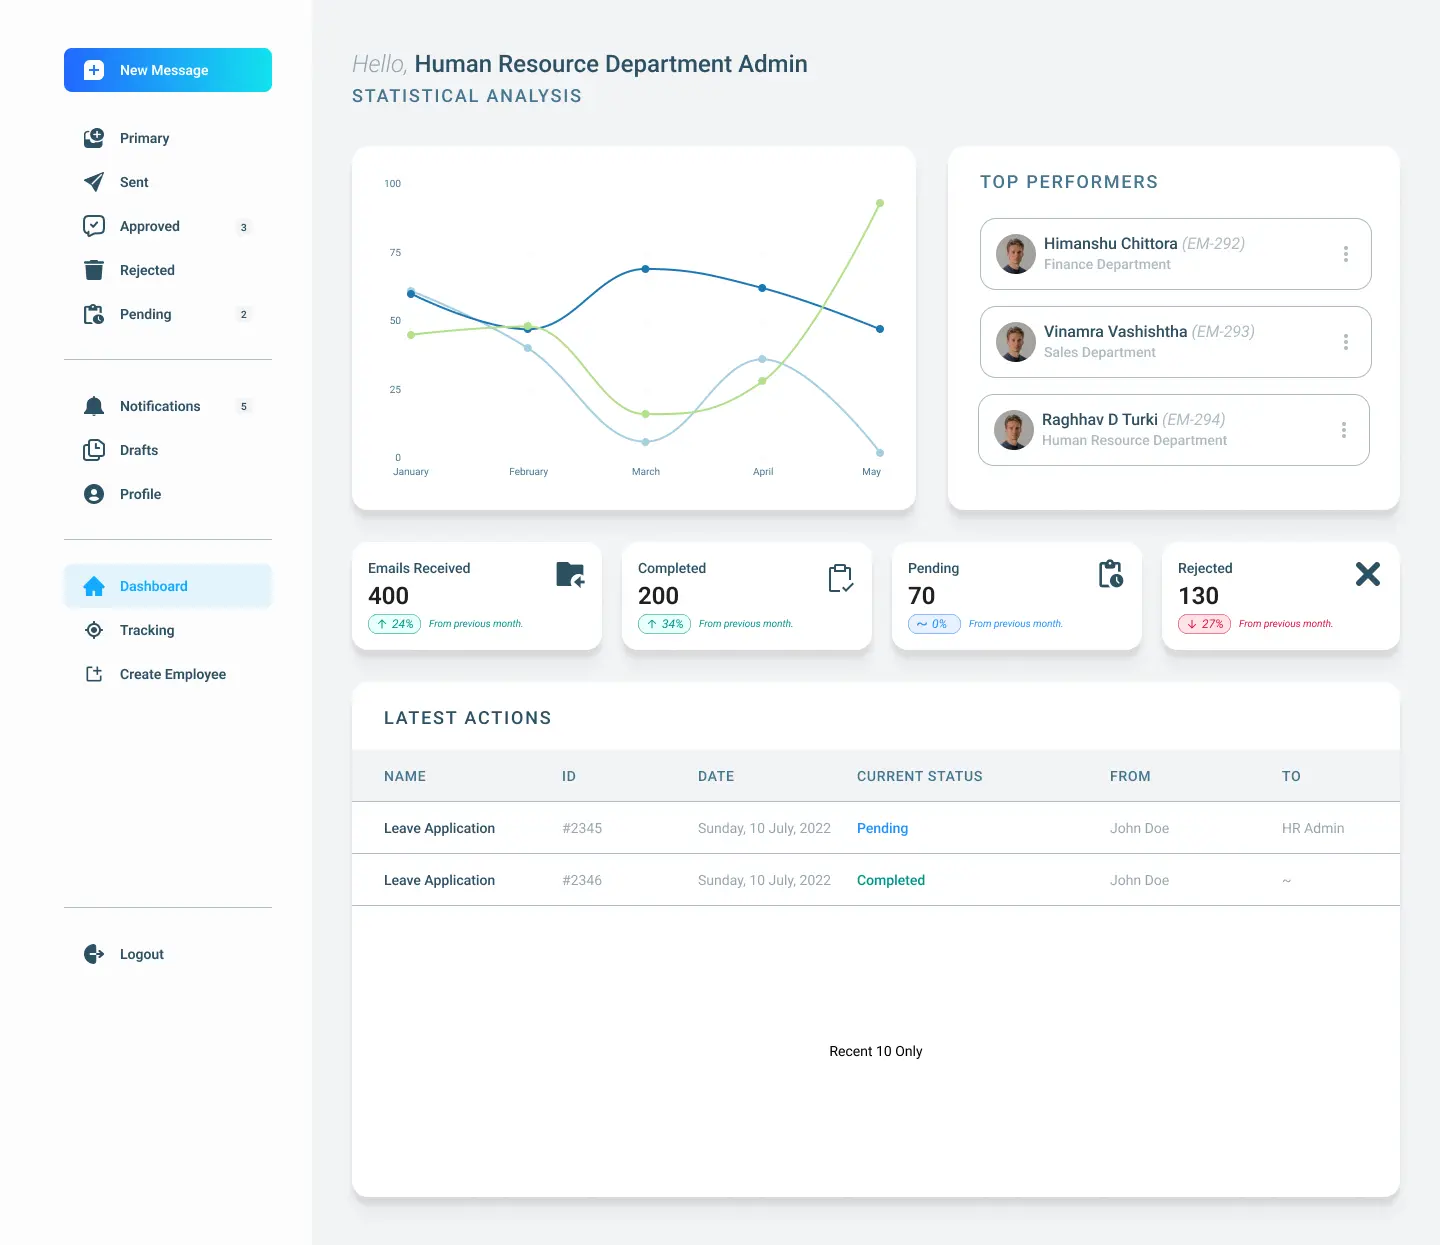Screen dimensions: 1440x1245
Task: Click the Pending count badge 2
Action: [x=243, y=314]
